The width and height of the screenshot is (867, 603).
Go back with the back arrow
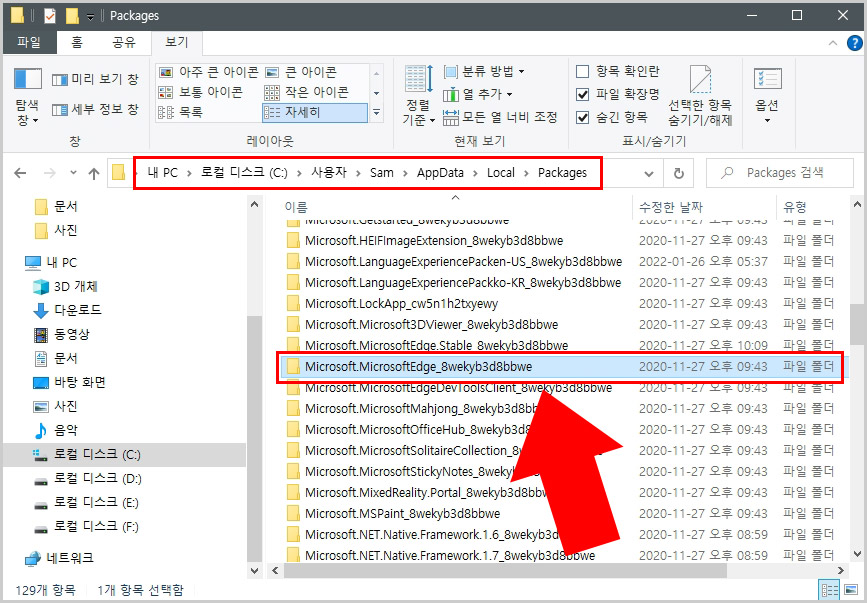[20, 174]
